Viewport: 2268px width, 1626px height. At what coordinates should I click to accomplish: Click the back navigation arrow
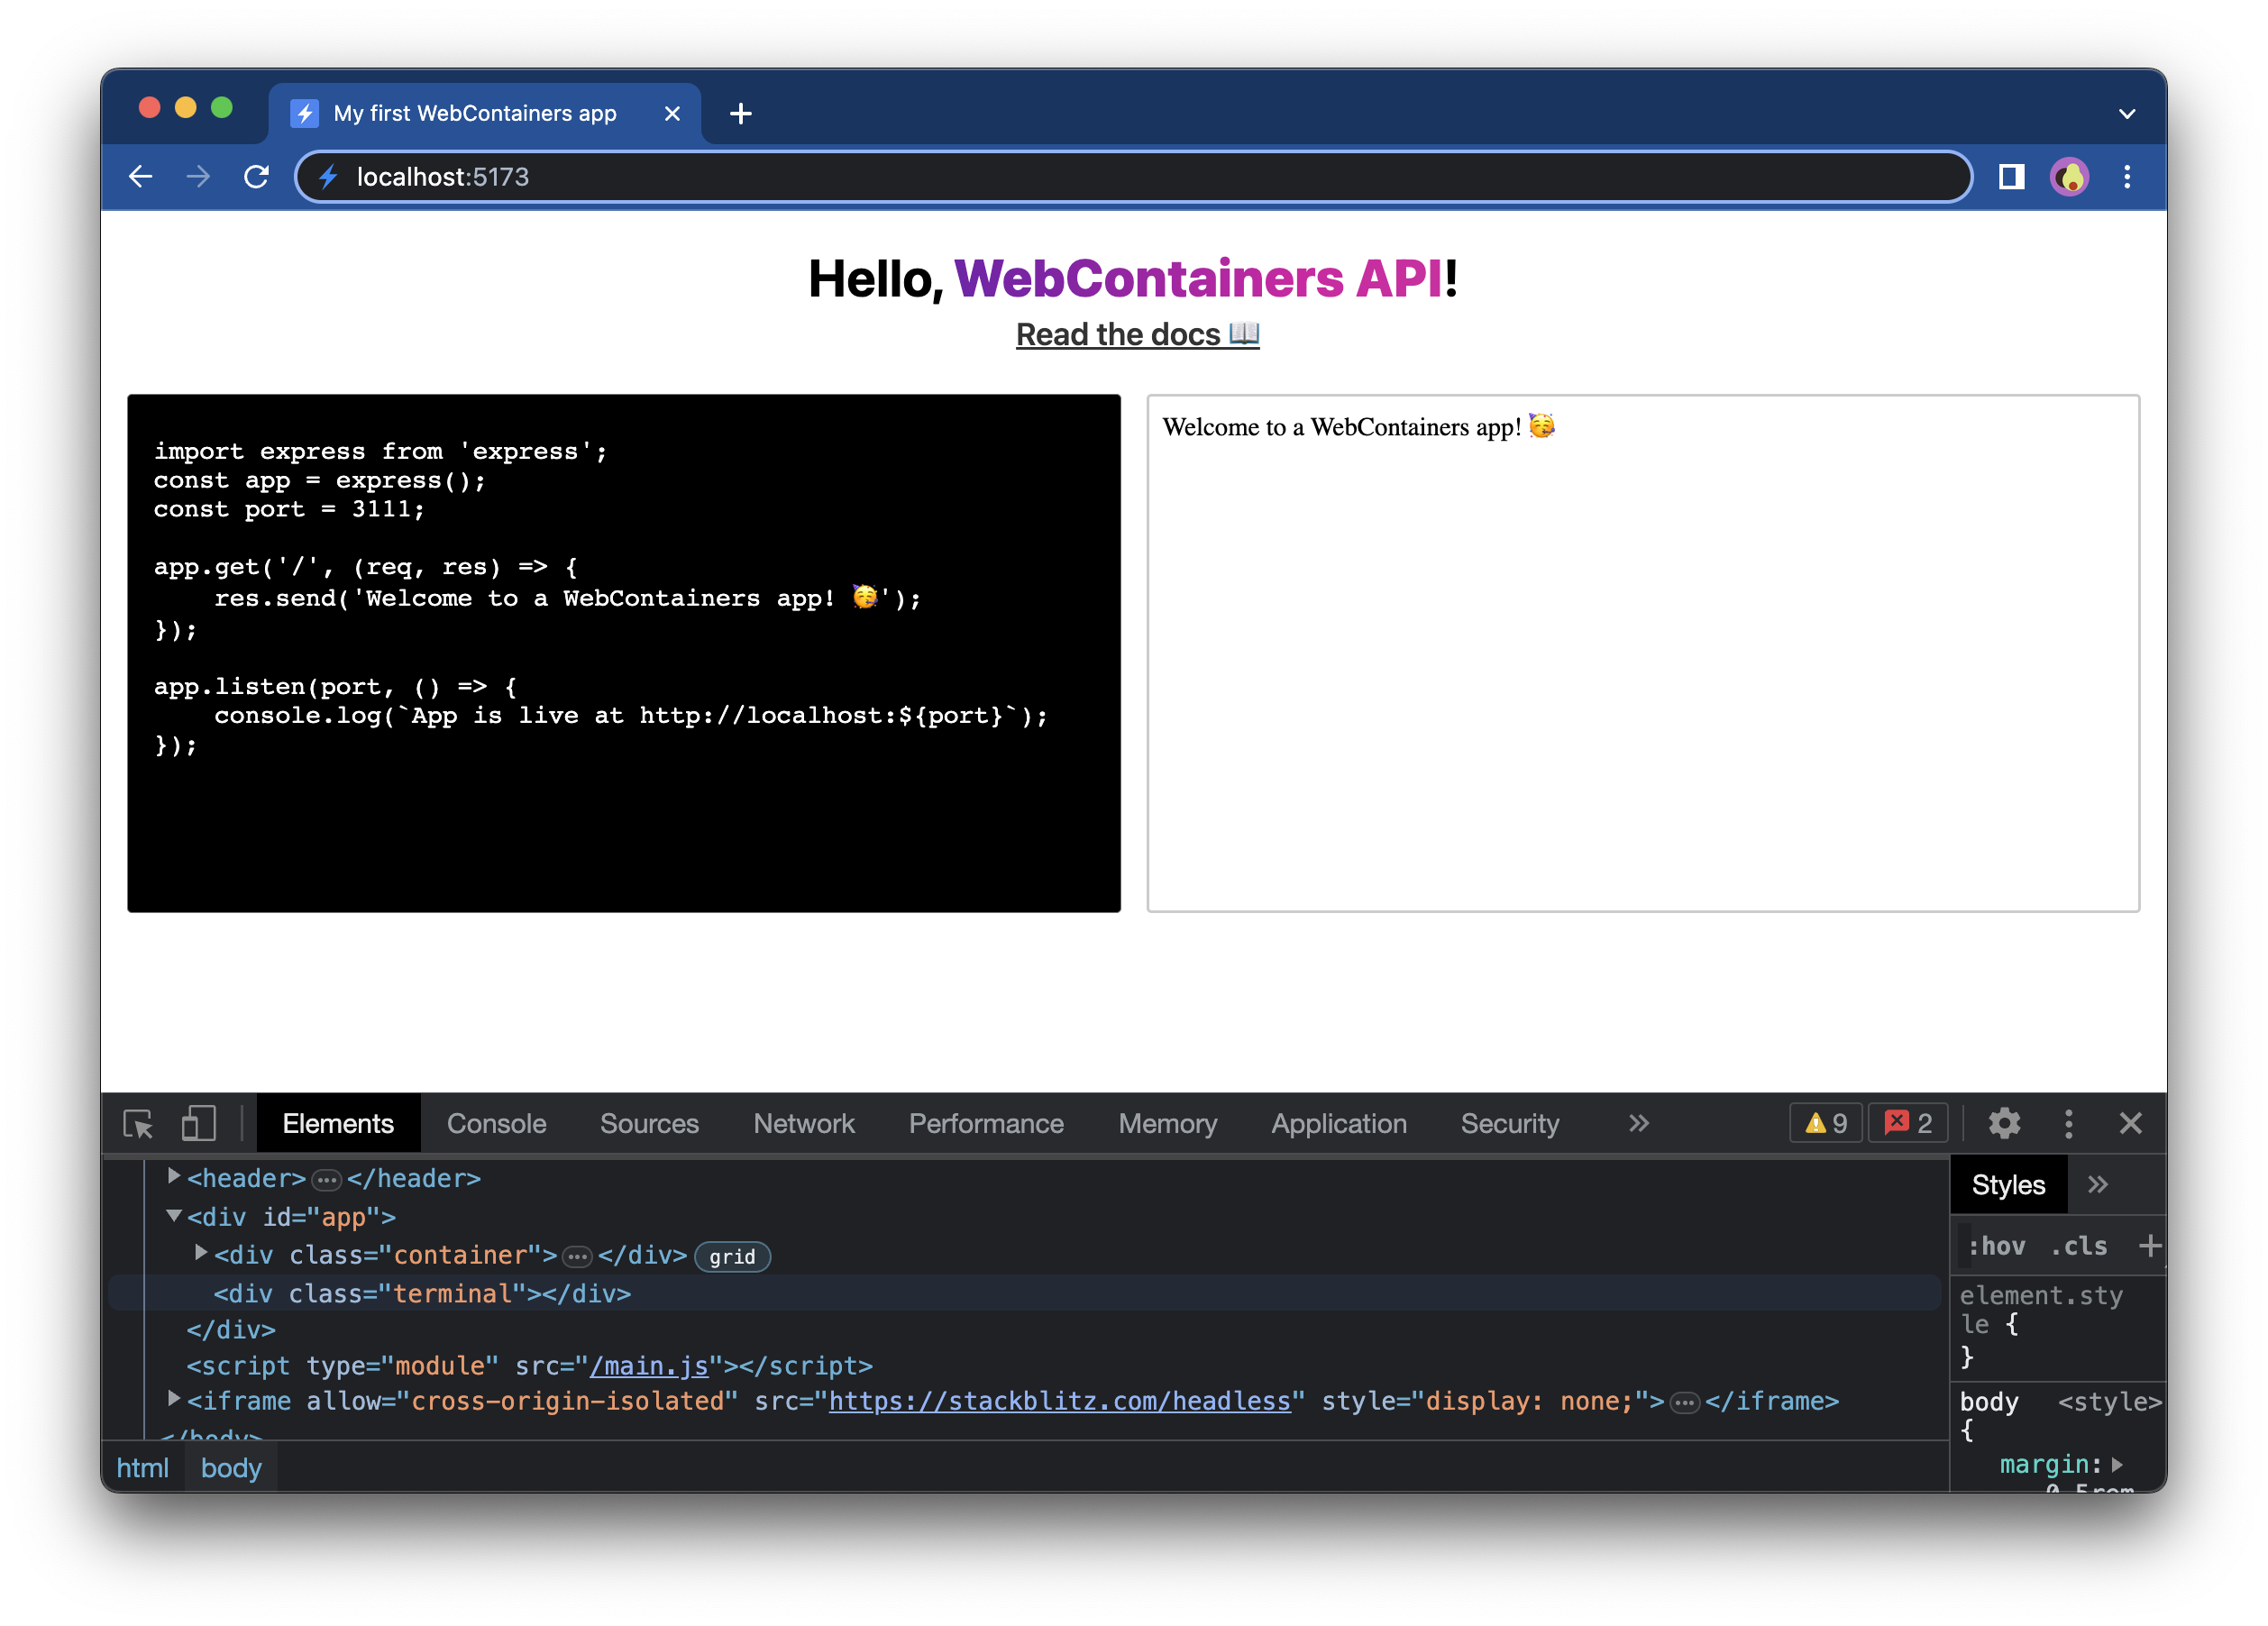[x=140, y=176]
